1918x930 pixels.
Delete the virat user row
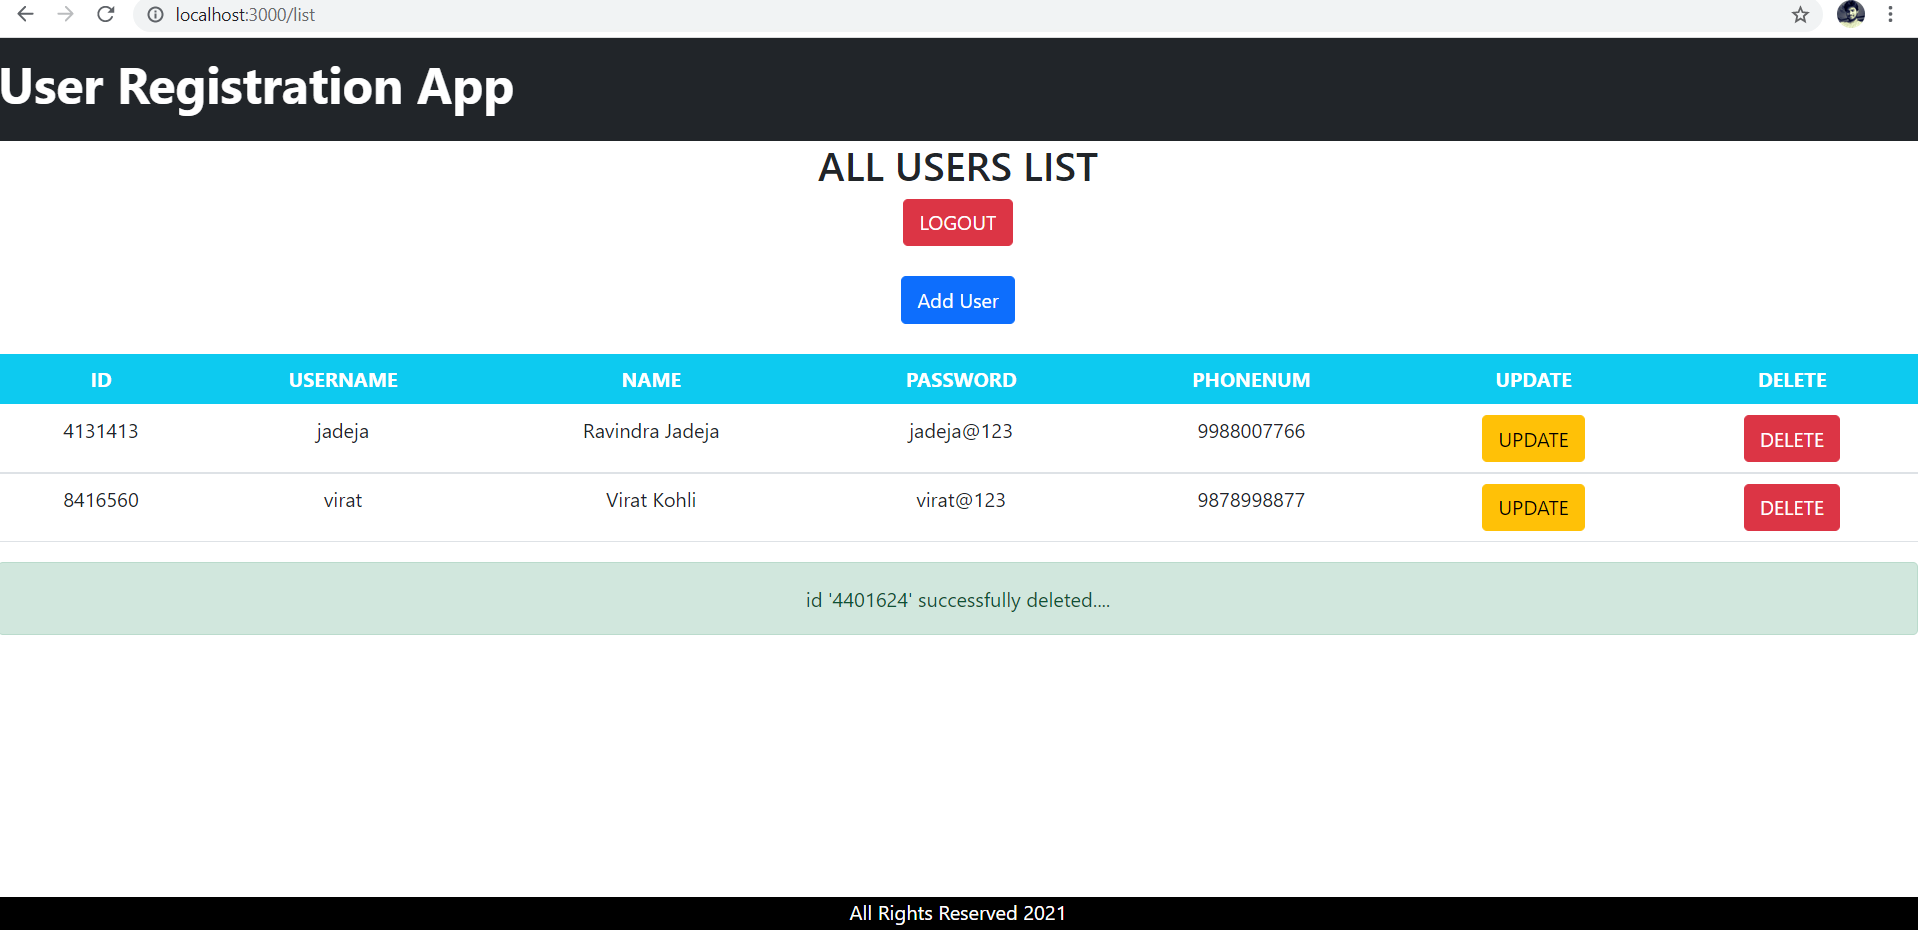pos(1791,507)
